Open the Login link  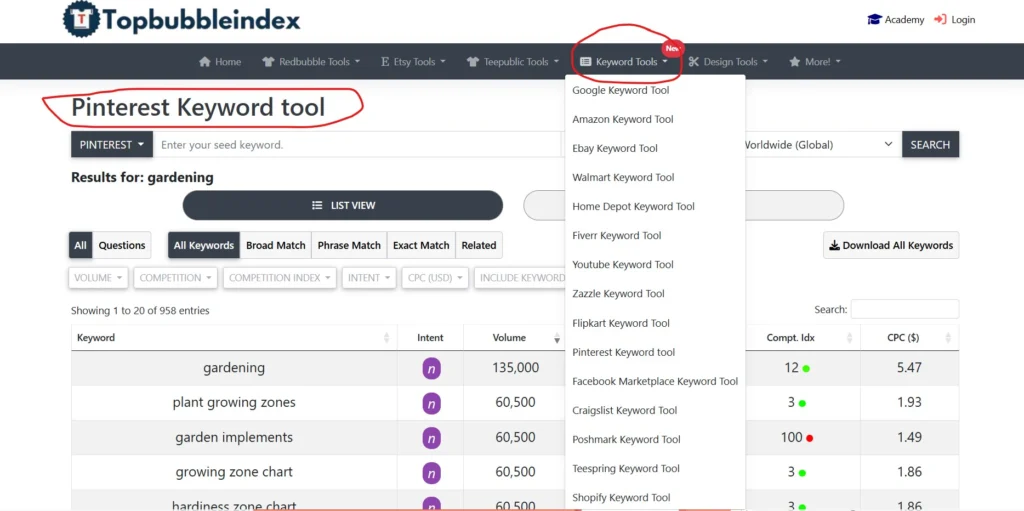click(x=955, y=20)
